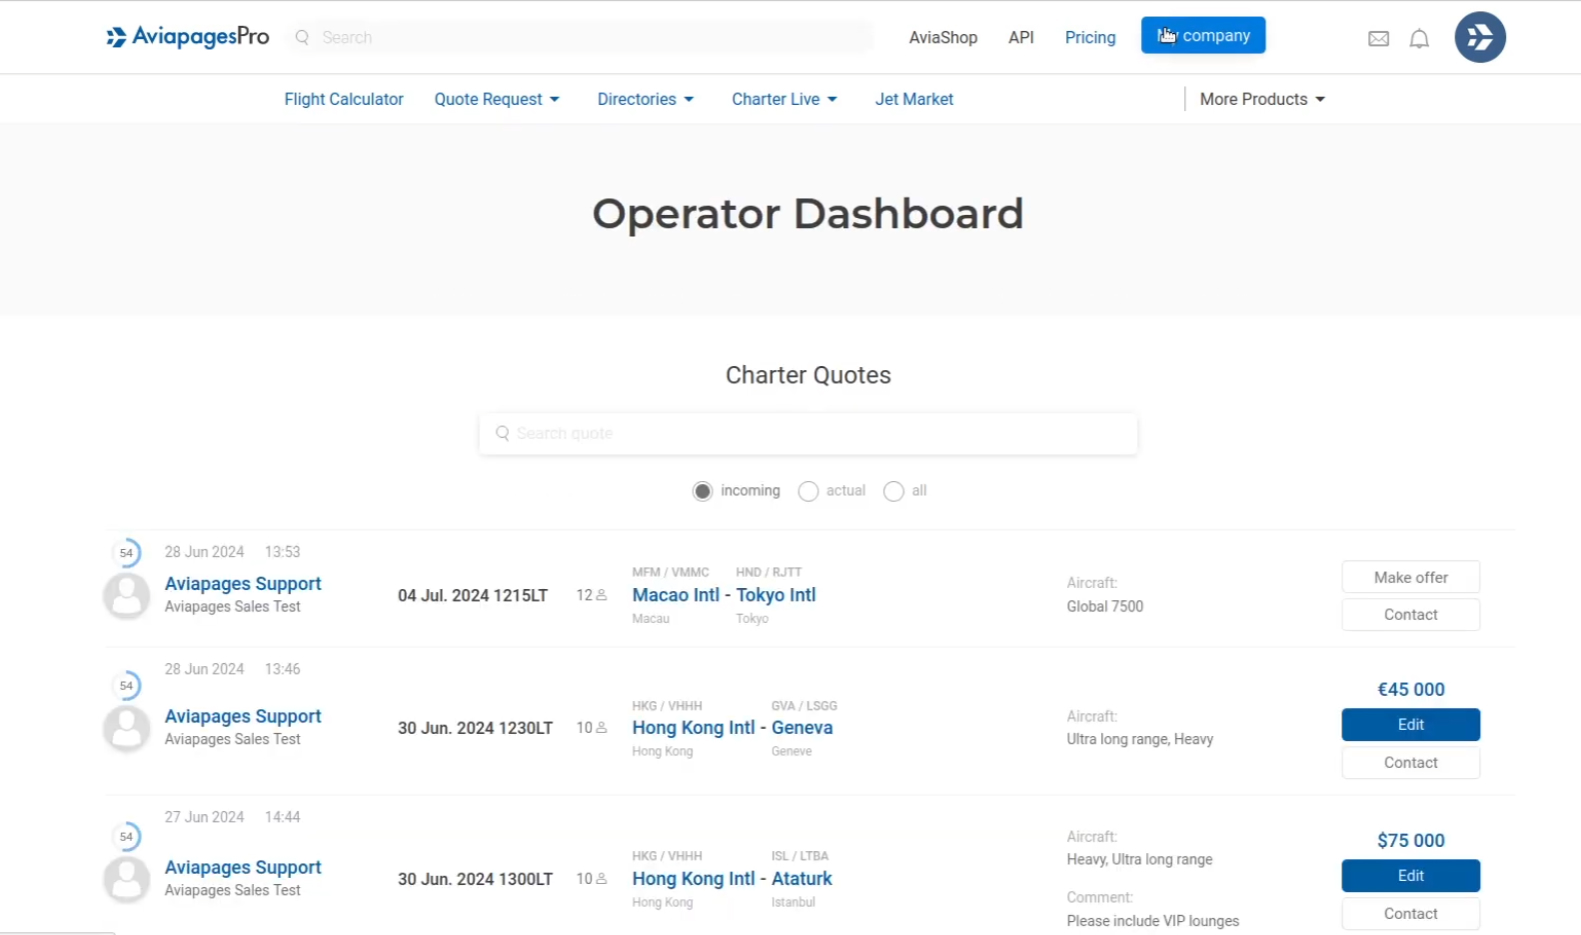Click the $75 000 price
The image size is (1581, 935).
[1410, 840]
